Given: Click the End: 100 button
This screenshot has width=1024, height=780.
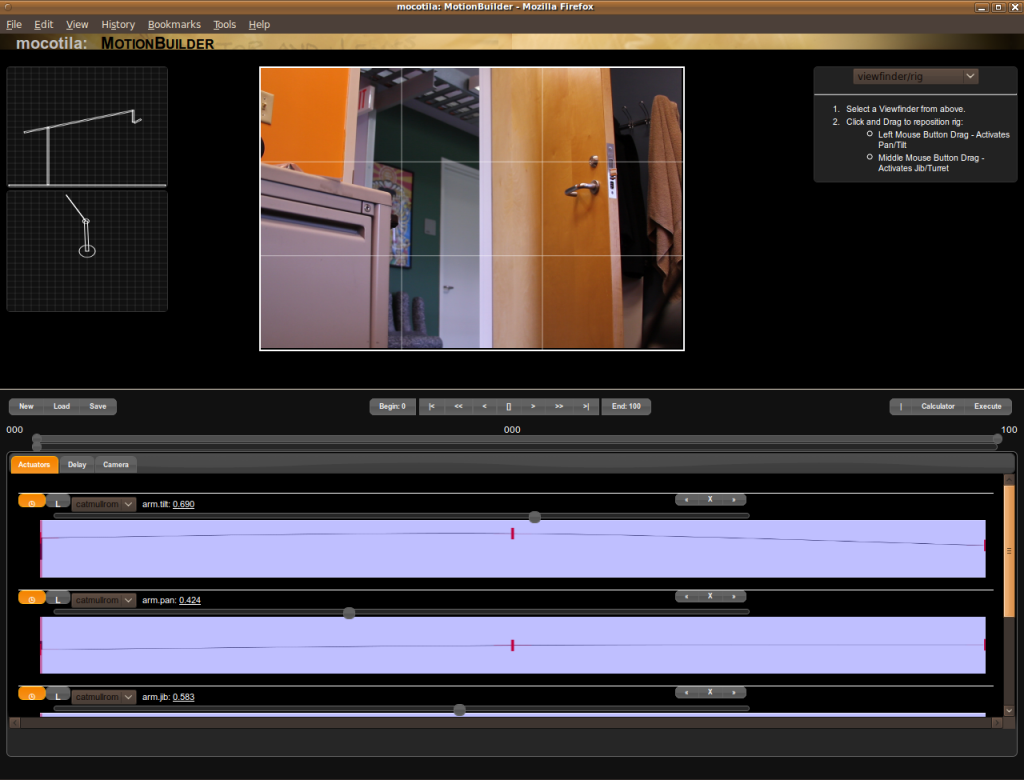Looking at the screenshot, I should point(626,406).
